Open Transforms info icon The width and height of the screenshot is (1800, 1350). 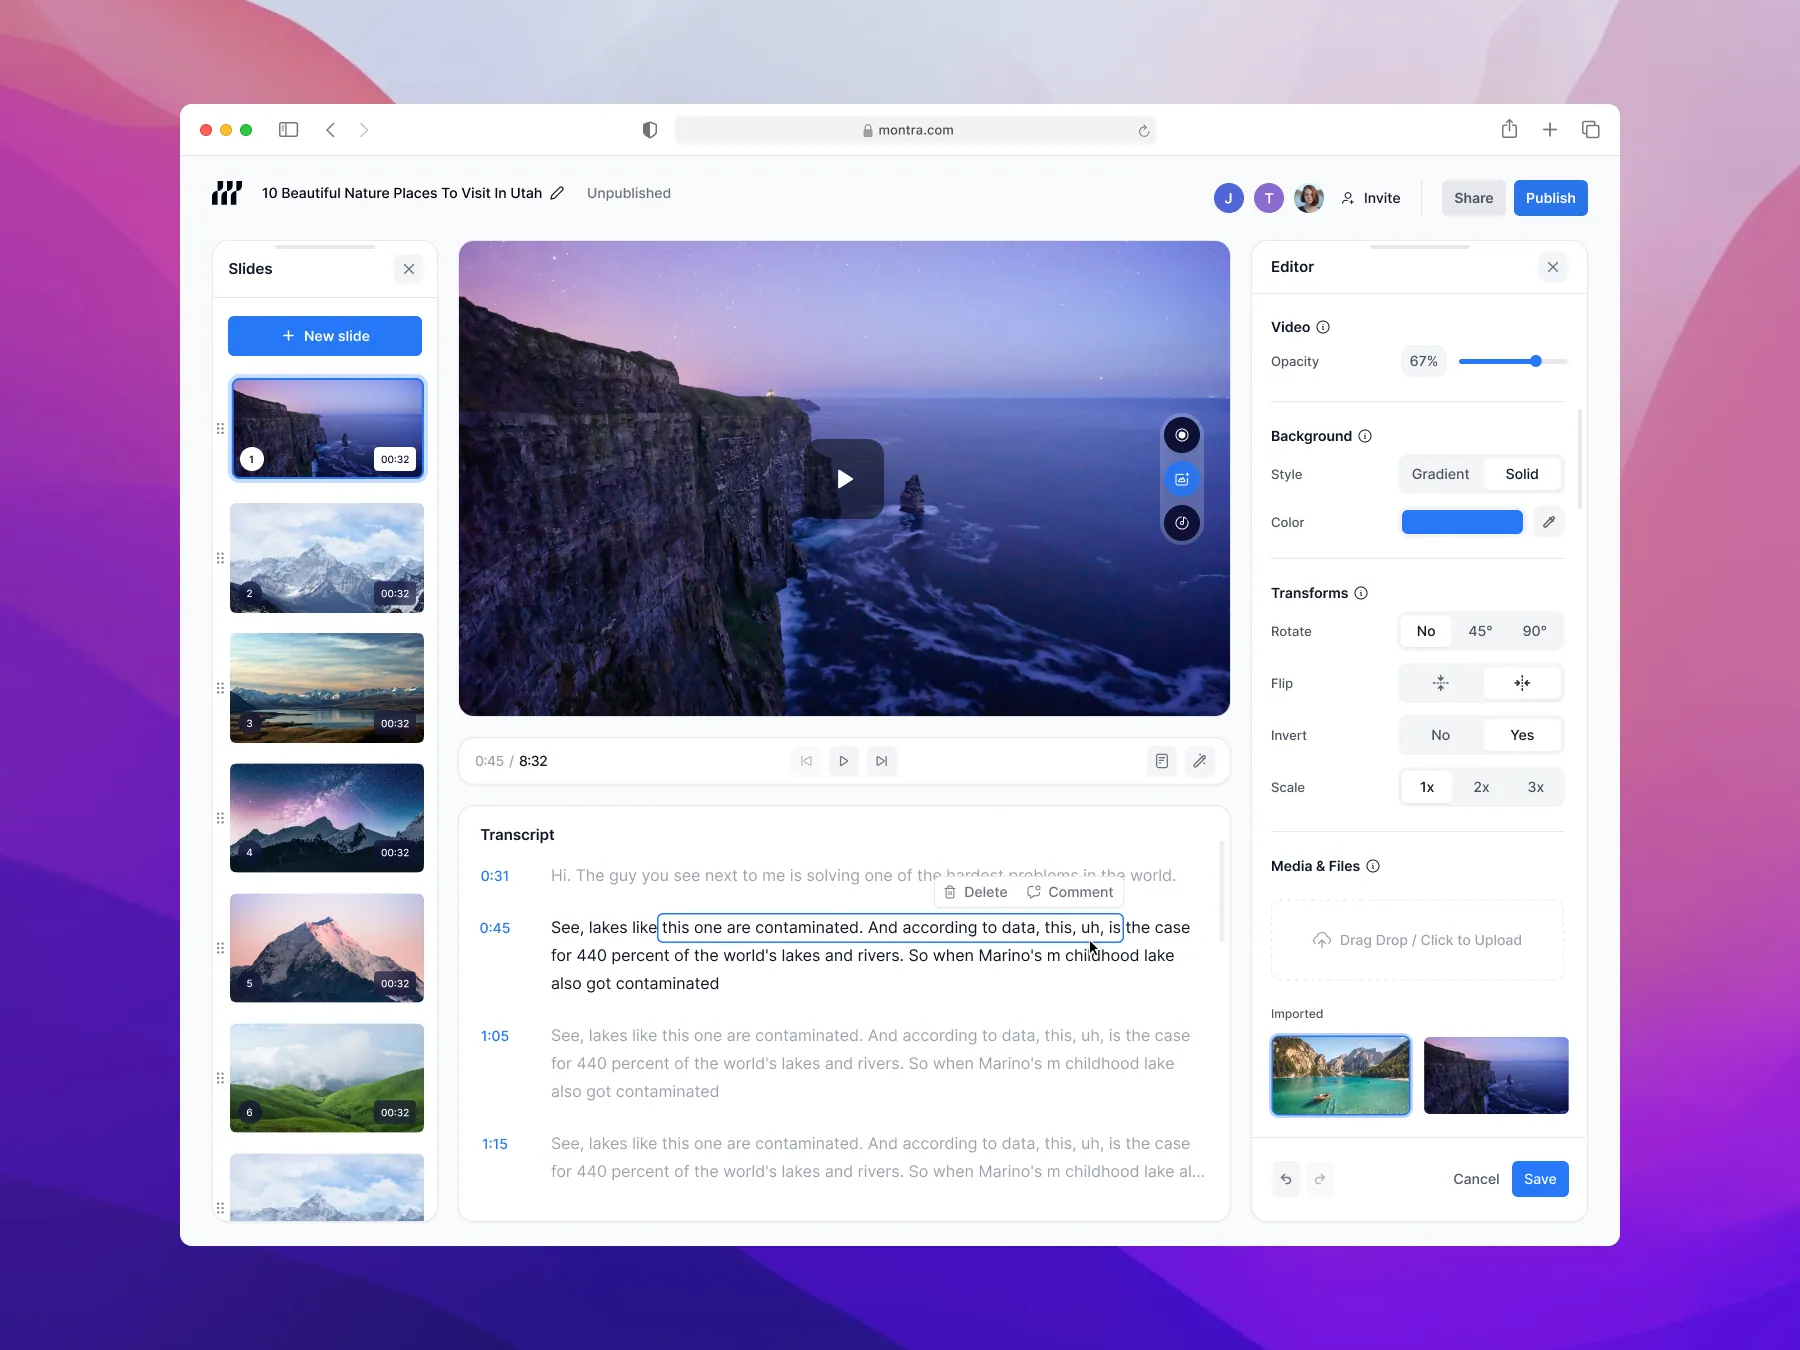coord(1361,593)
